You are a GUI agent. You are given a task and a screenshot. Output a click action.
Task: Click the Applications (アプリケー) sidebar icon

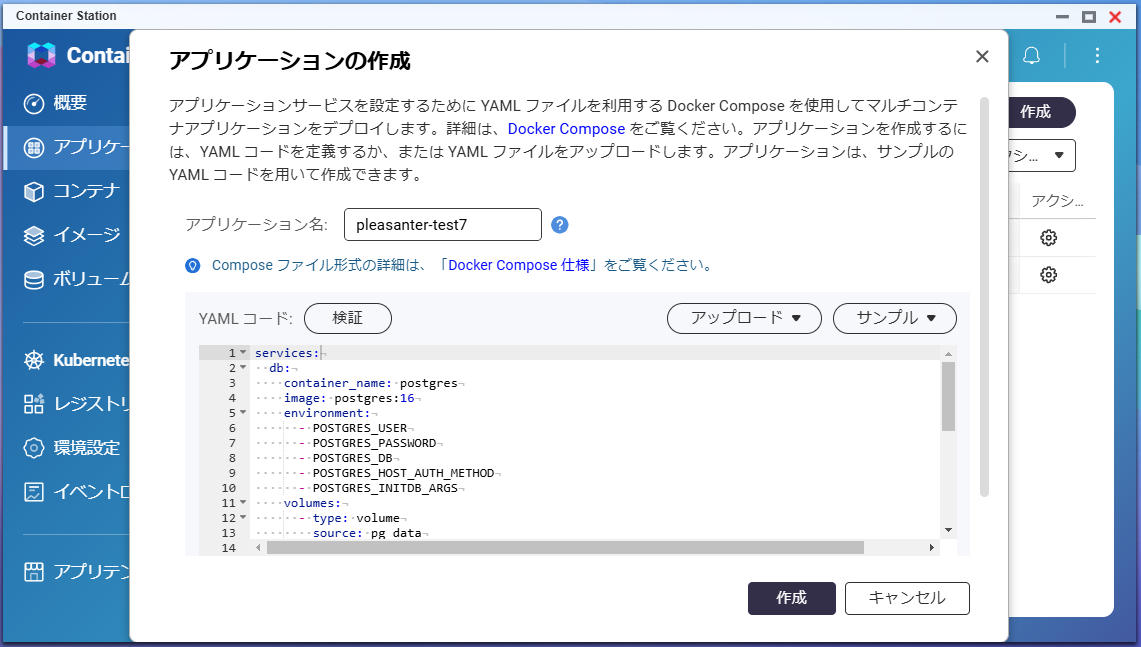(33, 148)
